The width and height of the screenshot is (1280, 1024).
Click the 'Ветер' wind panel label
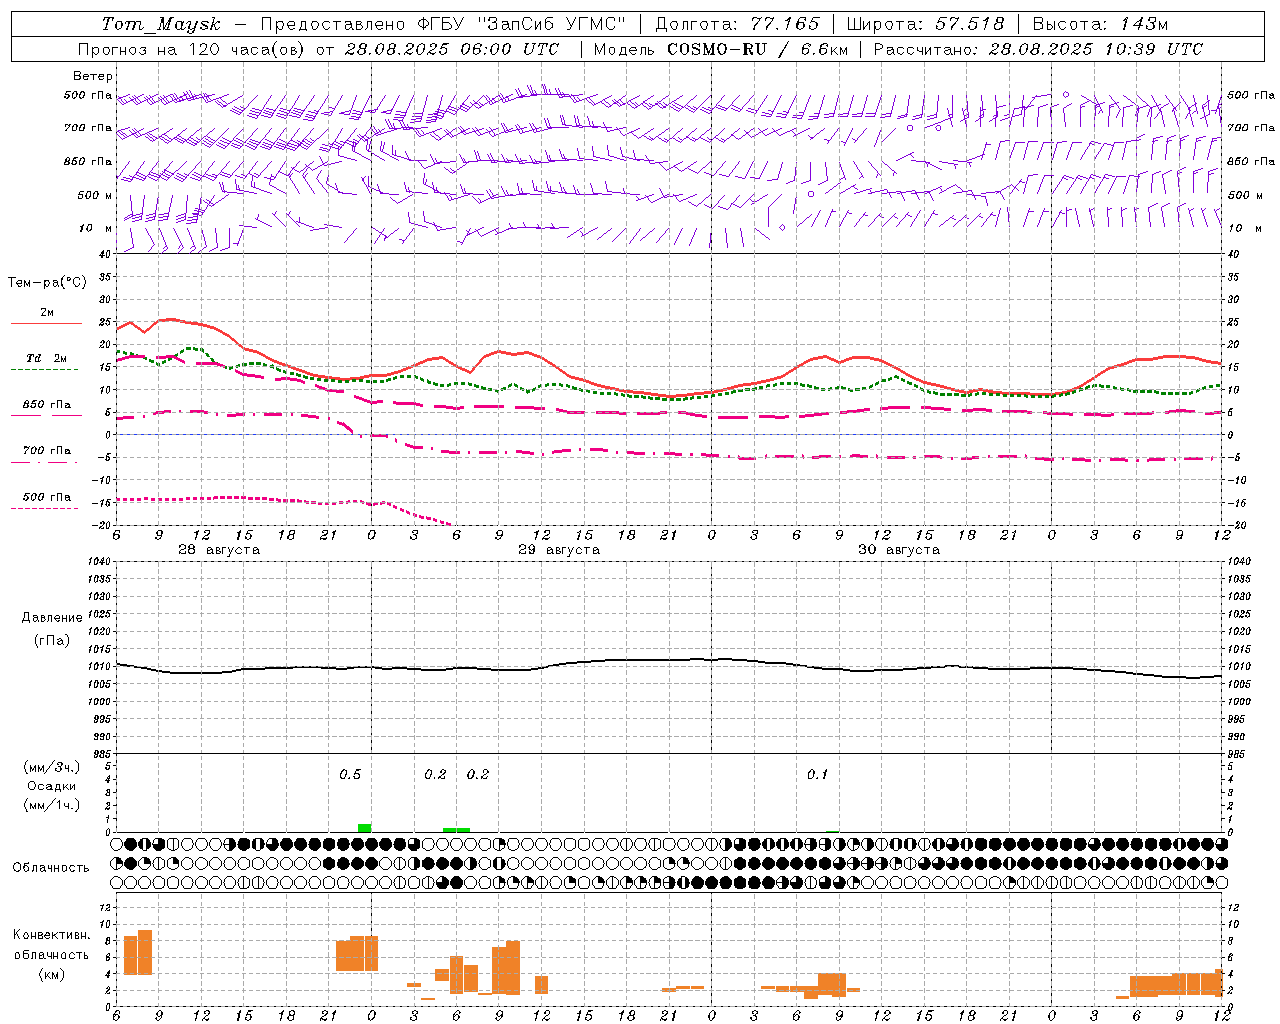tap(93, 76)
